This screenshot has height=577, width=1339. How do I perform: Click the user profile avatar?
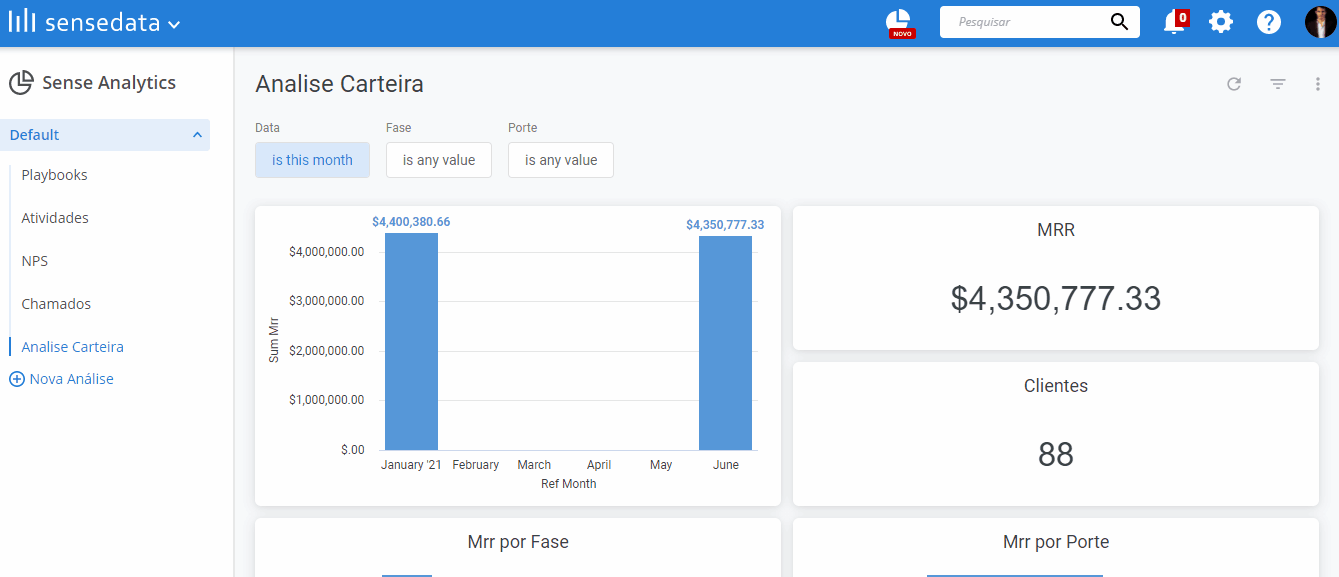1320,22
